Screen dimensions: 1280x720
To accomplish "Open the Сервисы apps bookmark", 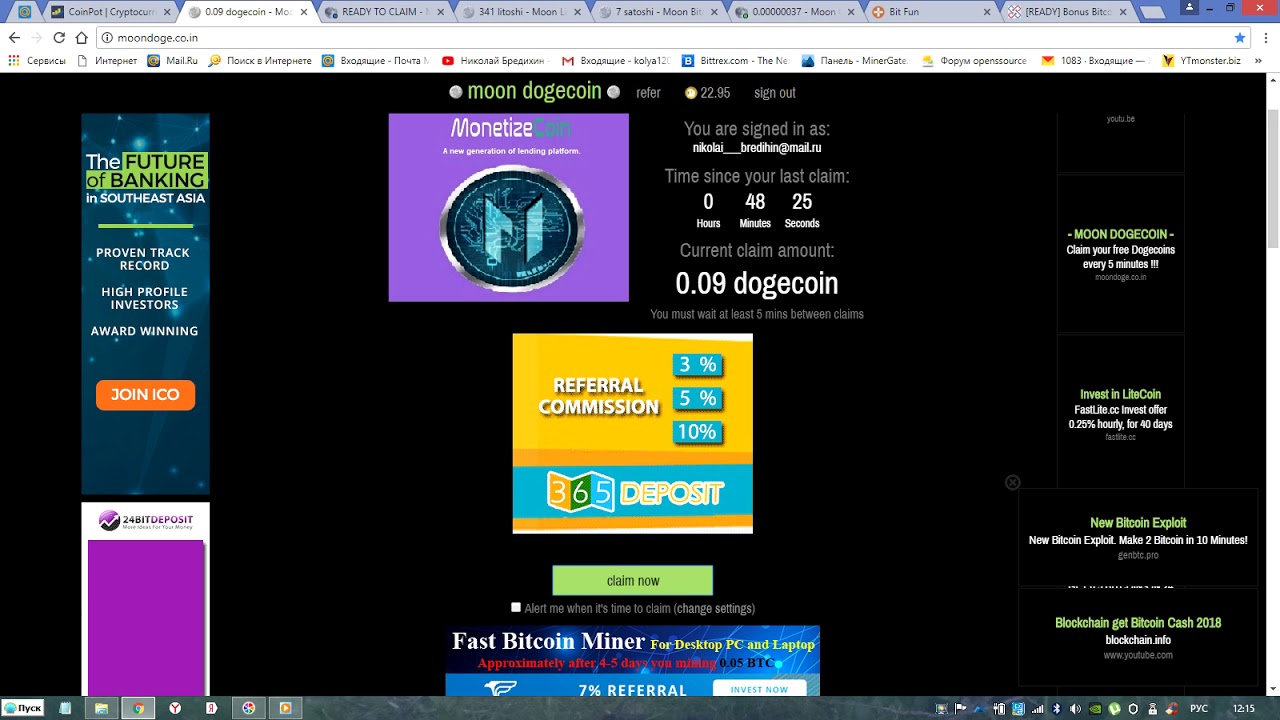I will pyautogui.click(x=36, y=61).
